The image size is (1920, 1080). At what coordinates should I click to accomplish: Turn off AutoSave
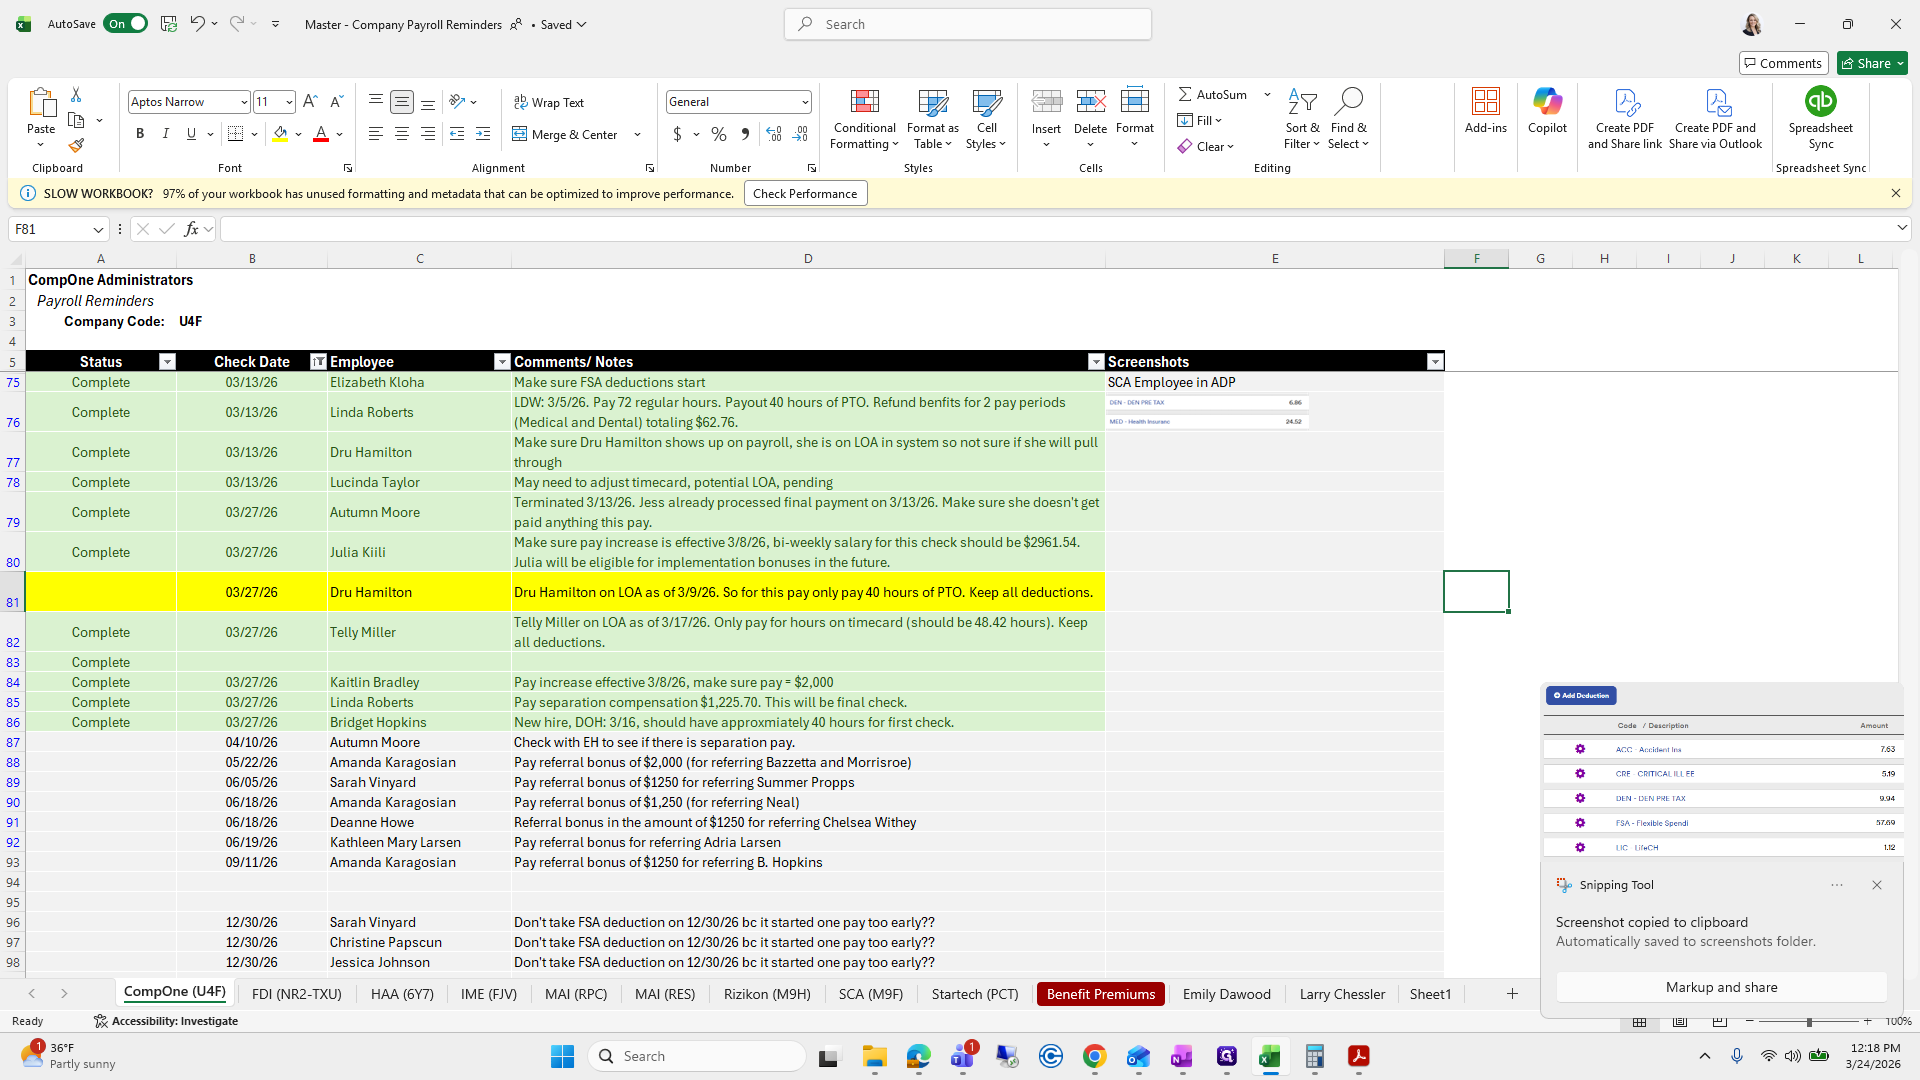(125, 23)
